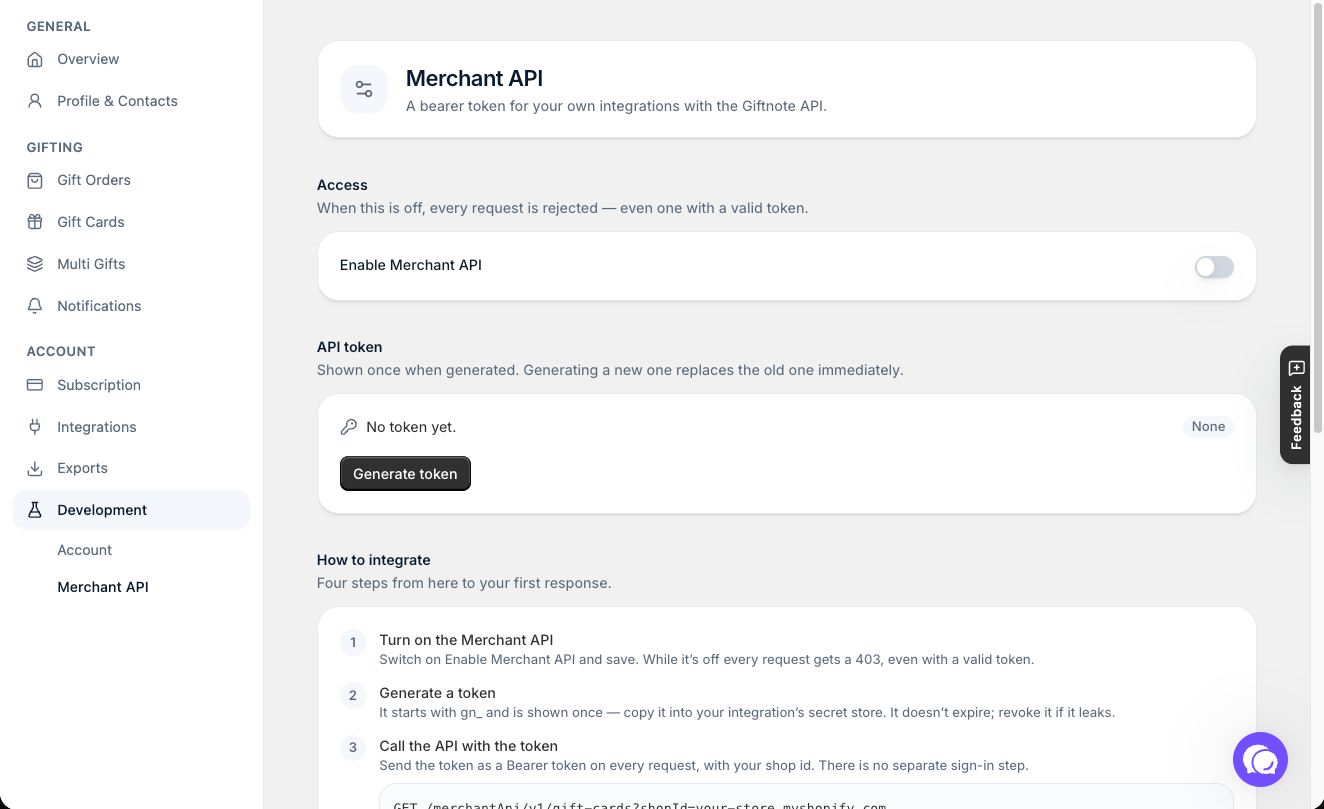Click the None token status badge
This screenshot has width=1324, height=809.
click(1208, 427)
